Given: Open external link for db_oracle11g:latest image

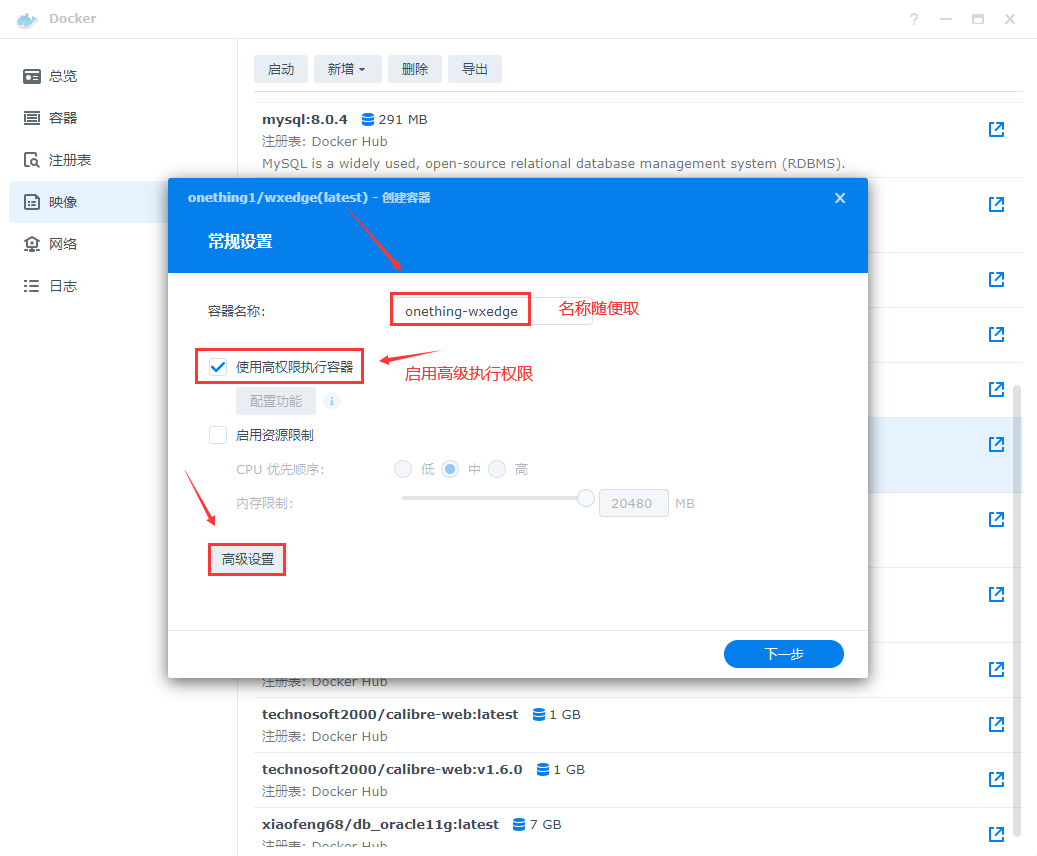Looking at the screenshot, I should pos(996,834).
